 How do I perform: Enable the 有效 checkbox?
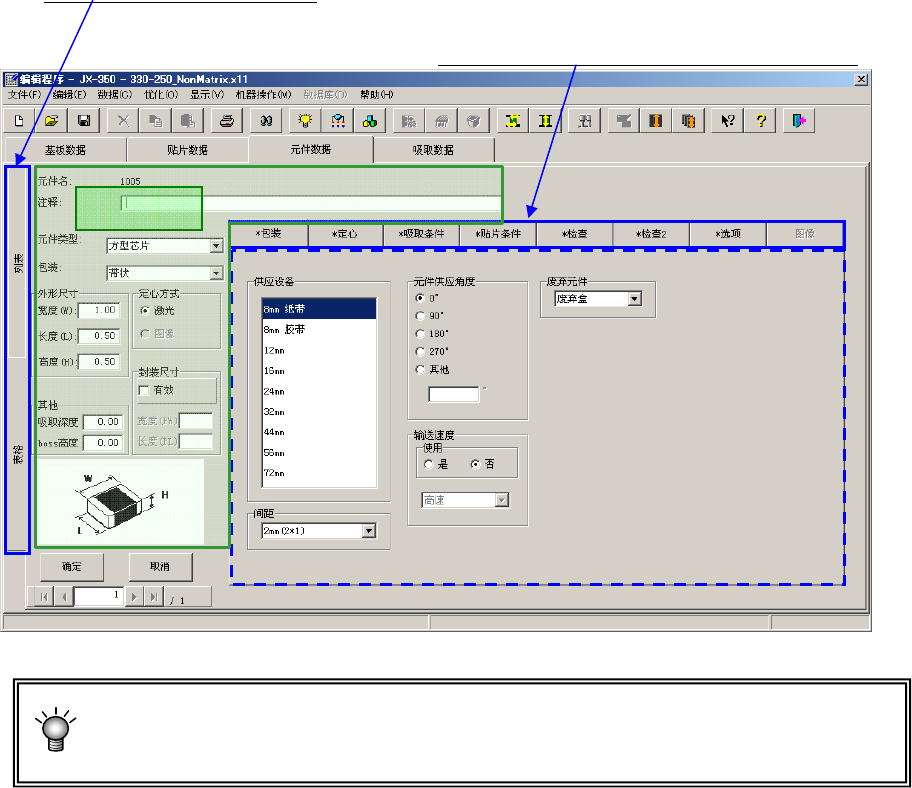pyautogui.click(x=143, y=390)
